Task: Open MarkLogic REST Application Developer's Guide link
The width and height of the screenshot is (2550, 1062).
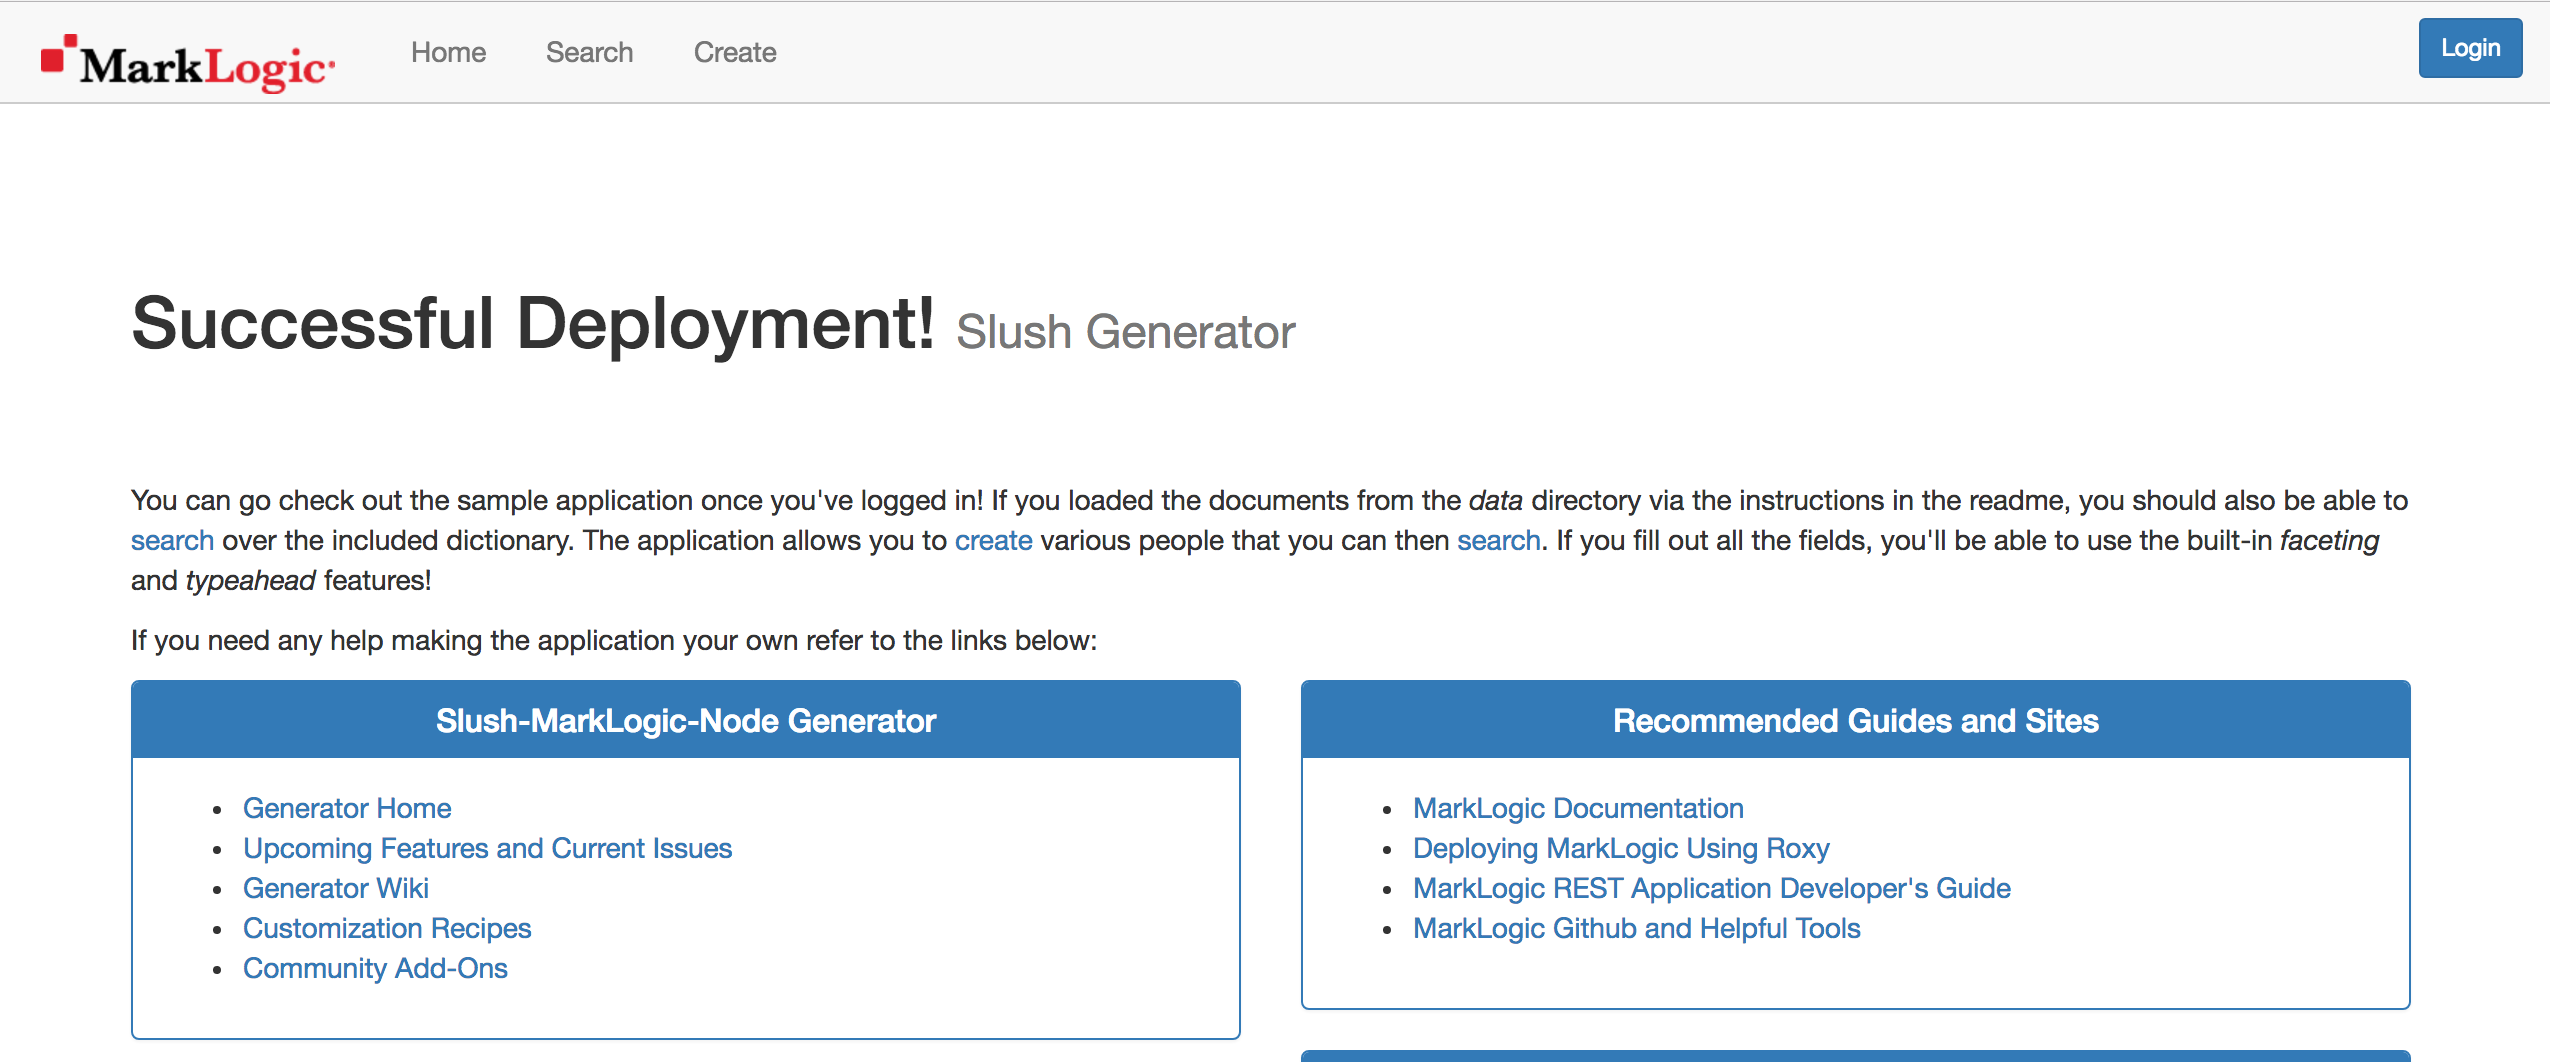Action: [1711, 888]
